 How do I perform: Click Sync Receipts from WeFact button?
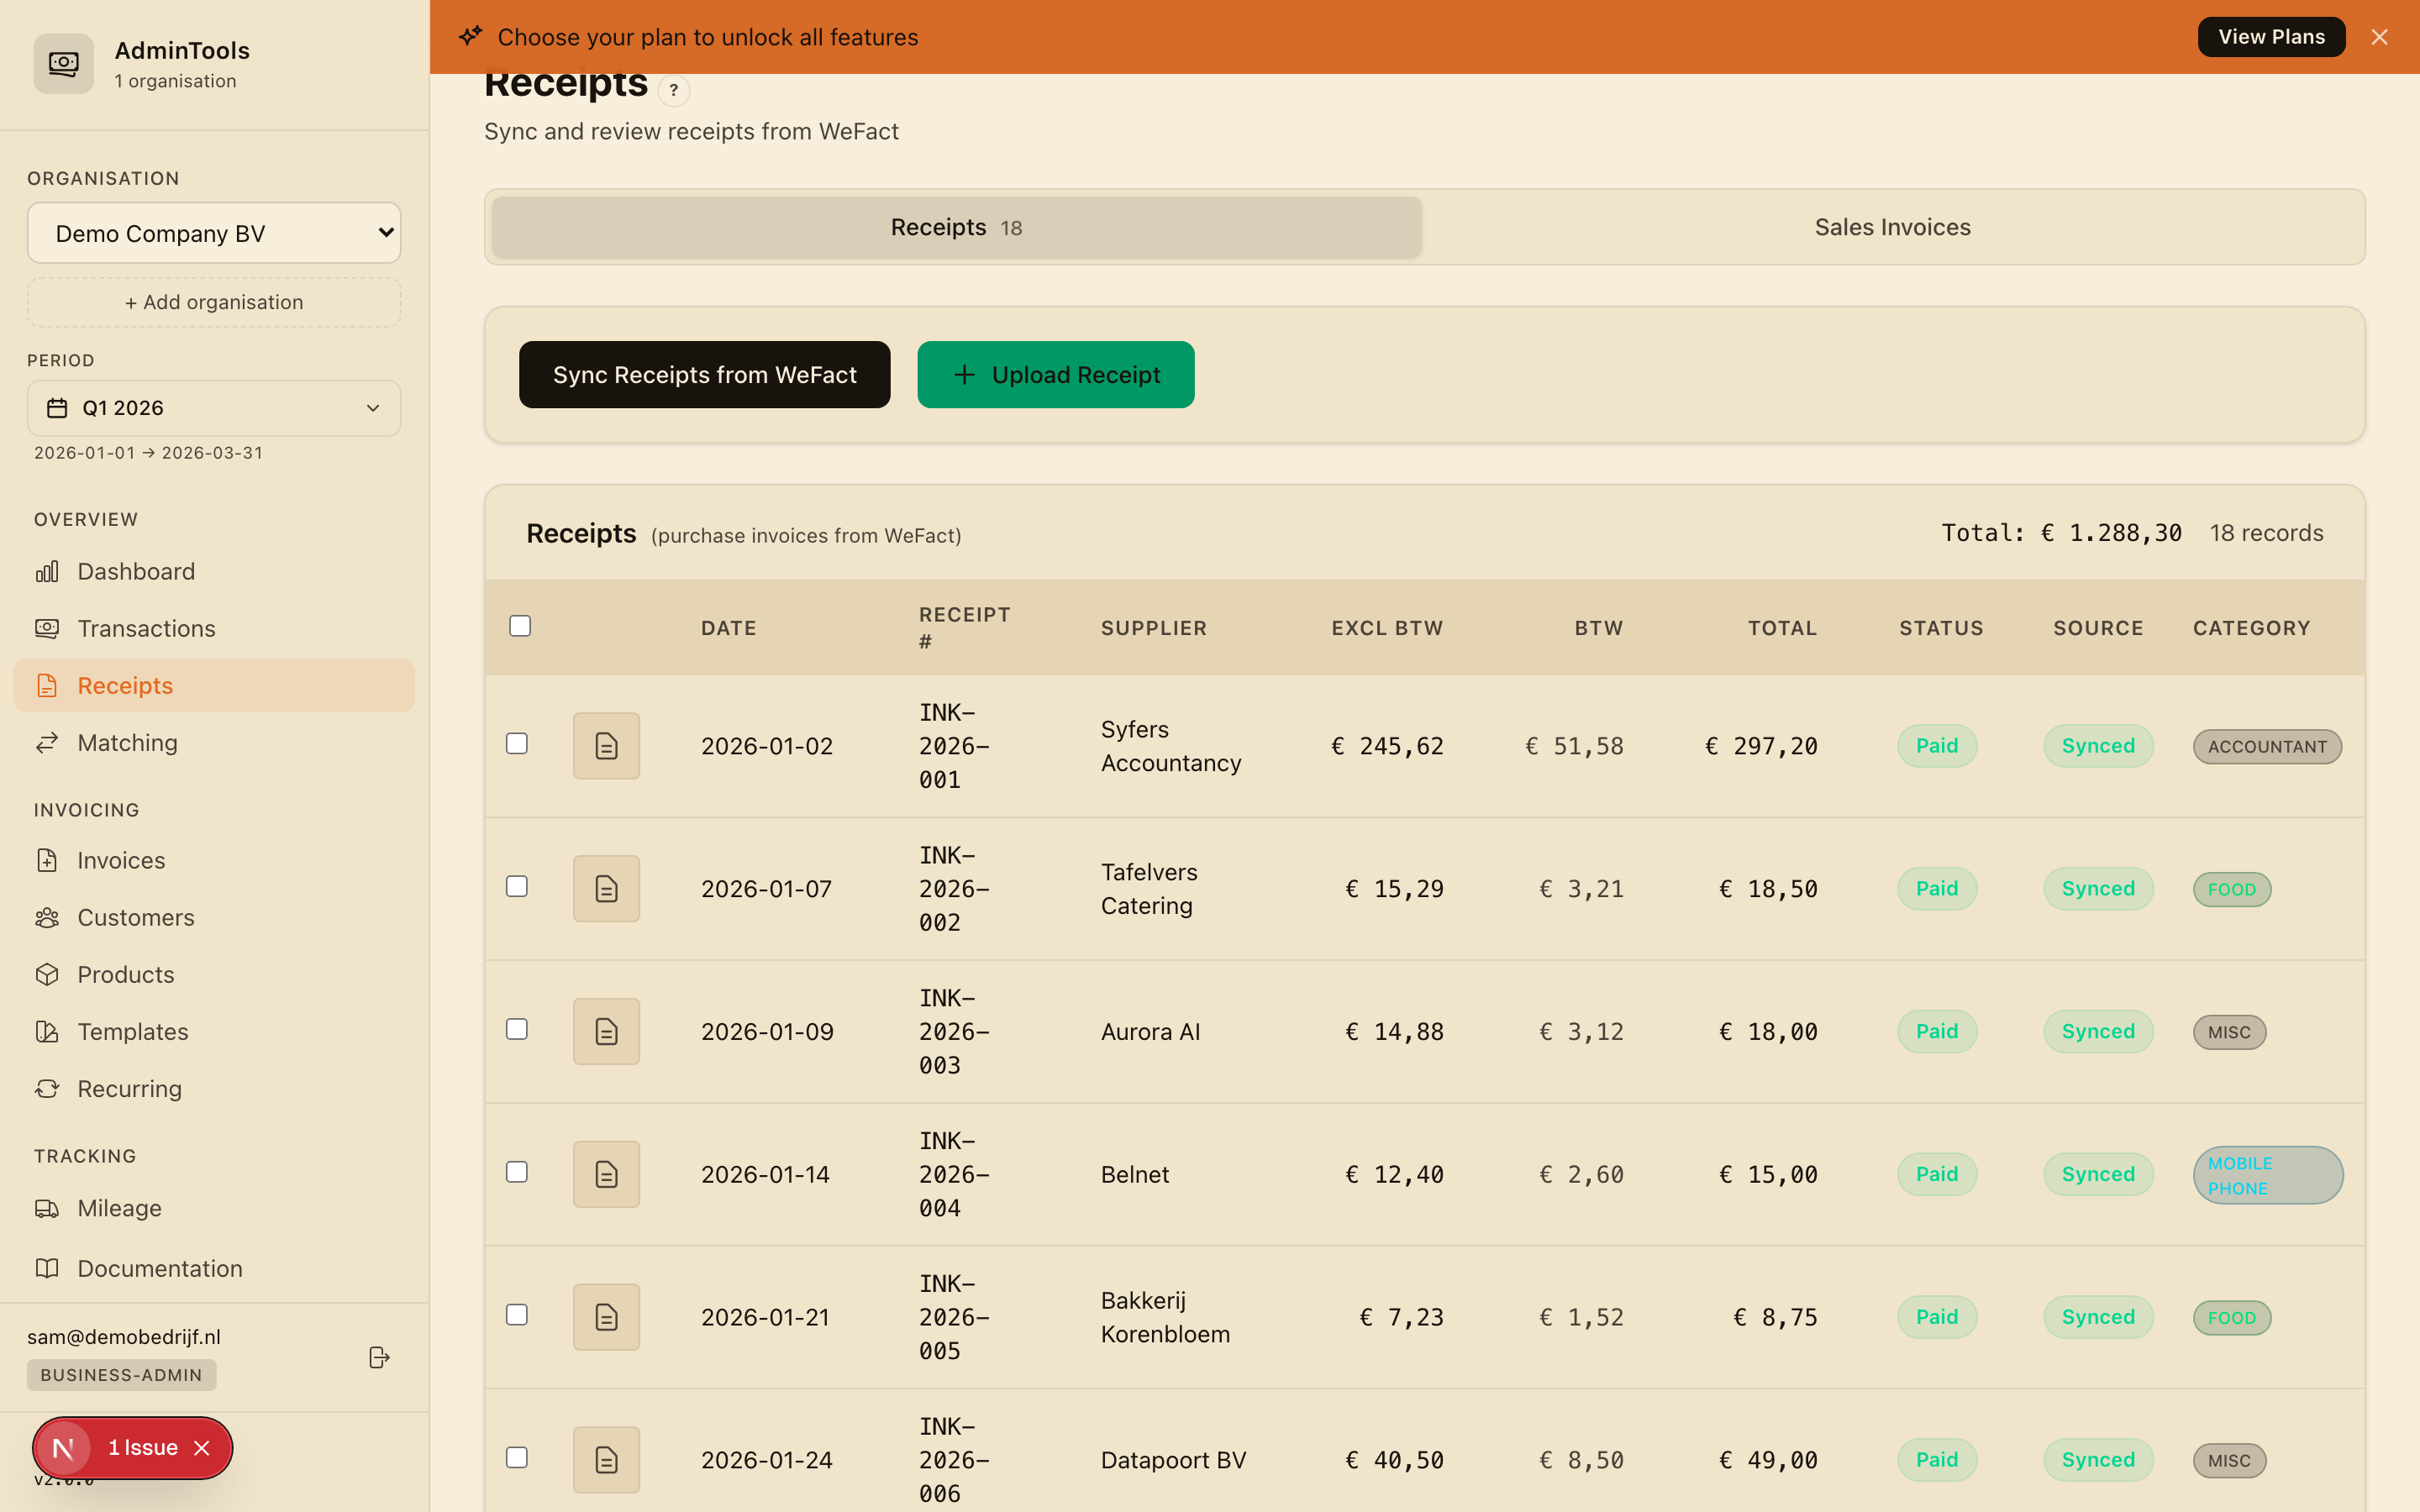tap(704, 375)
